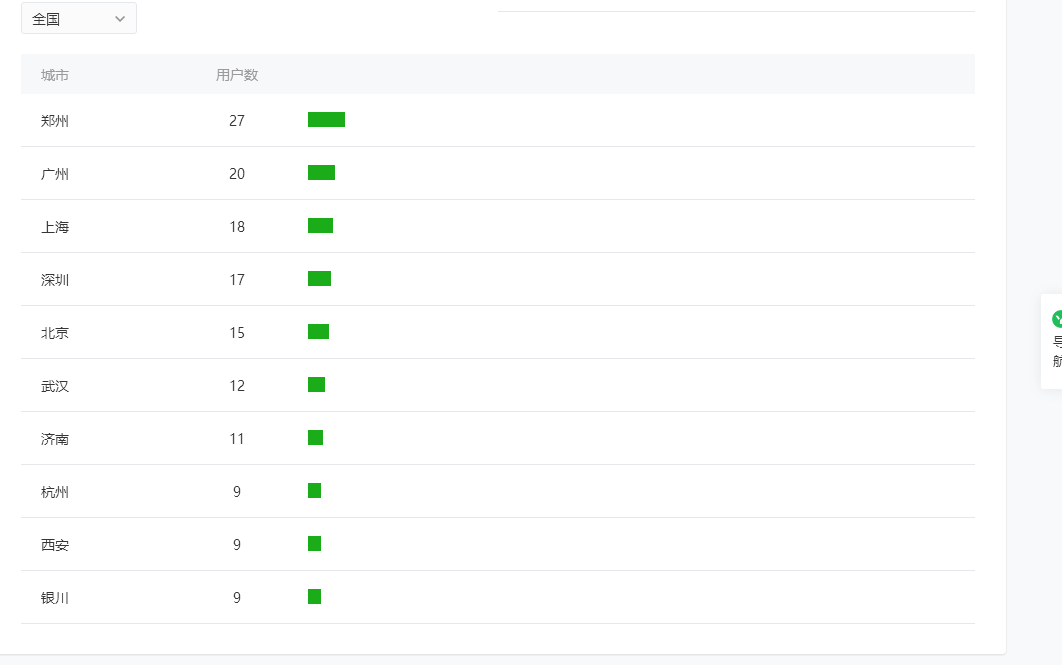1062x665 pixels.
Task: Click the user count 11 for 济南
Action: click(237, 439)
